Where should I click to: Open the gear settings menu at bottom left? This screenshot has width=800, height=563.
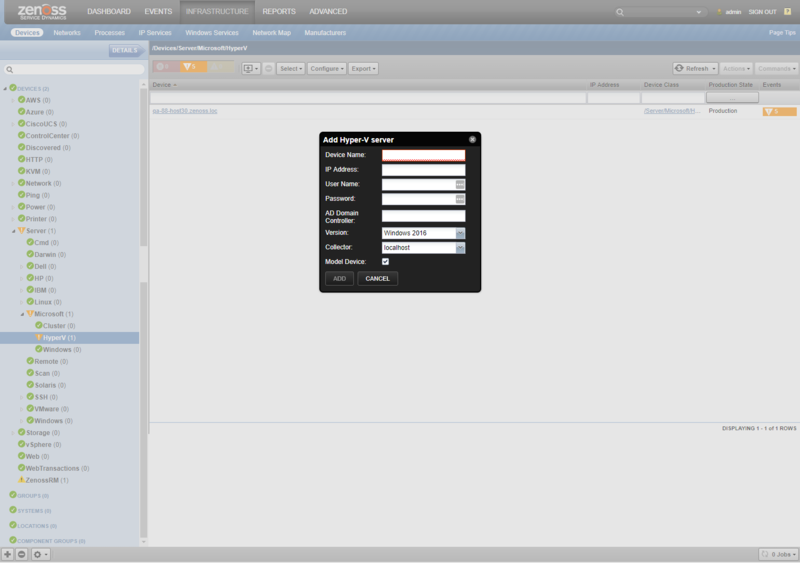(40, 554)
